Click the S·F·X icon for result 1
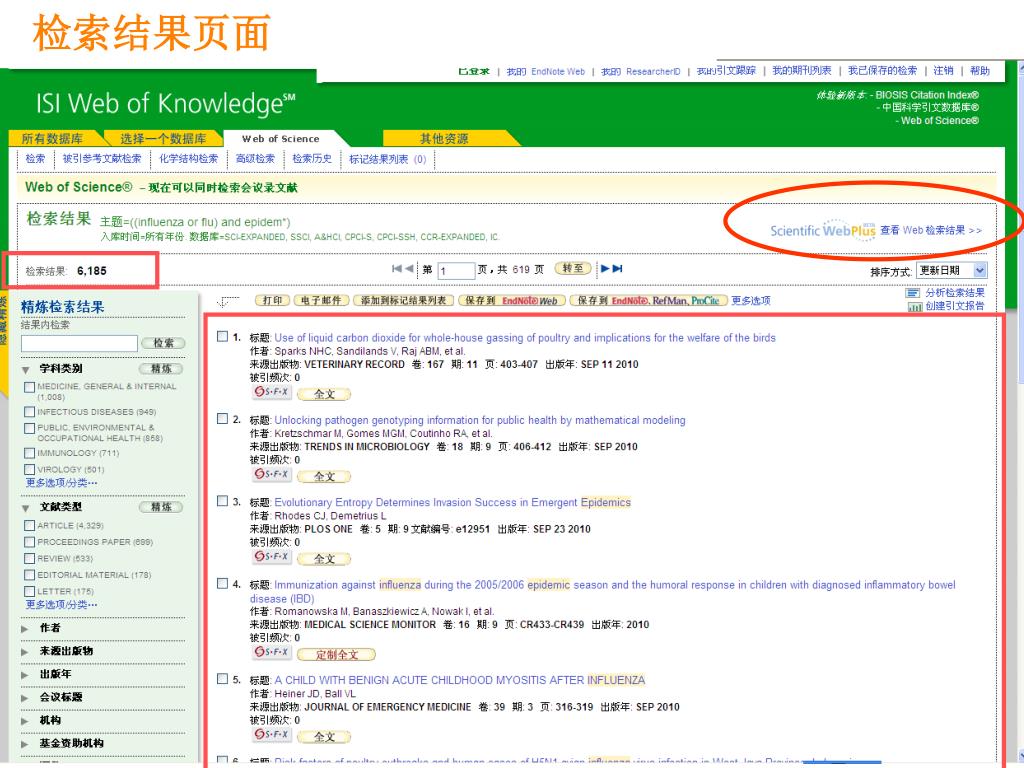Viewport: 1024px width, 768px height. pos(272,392)
